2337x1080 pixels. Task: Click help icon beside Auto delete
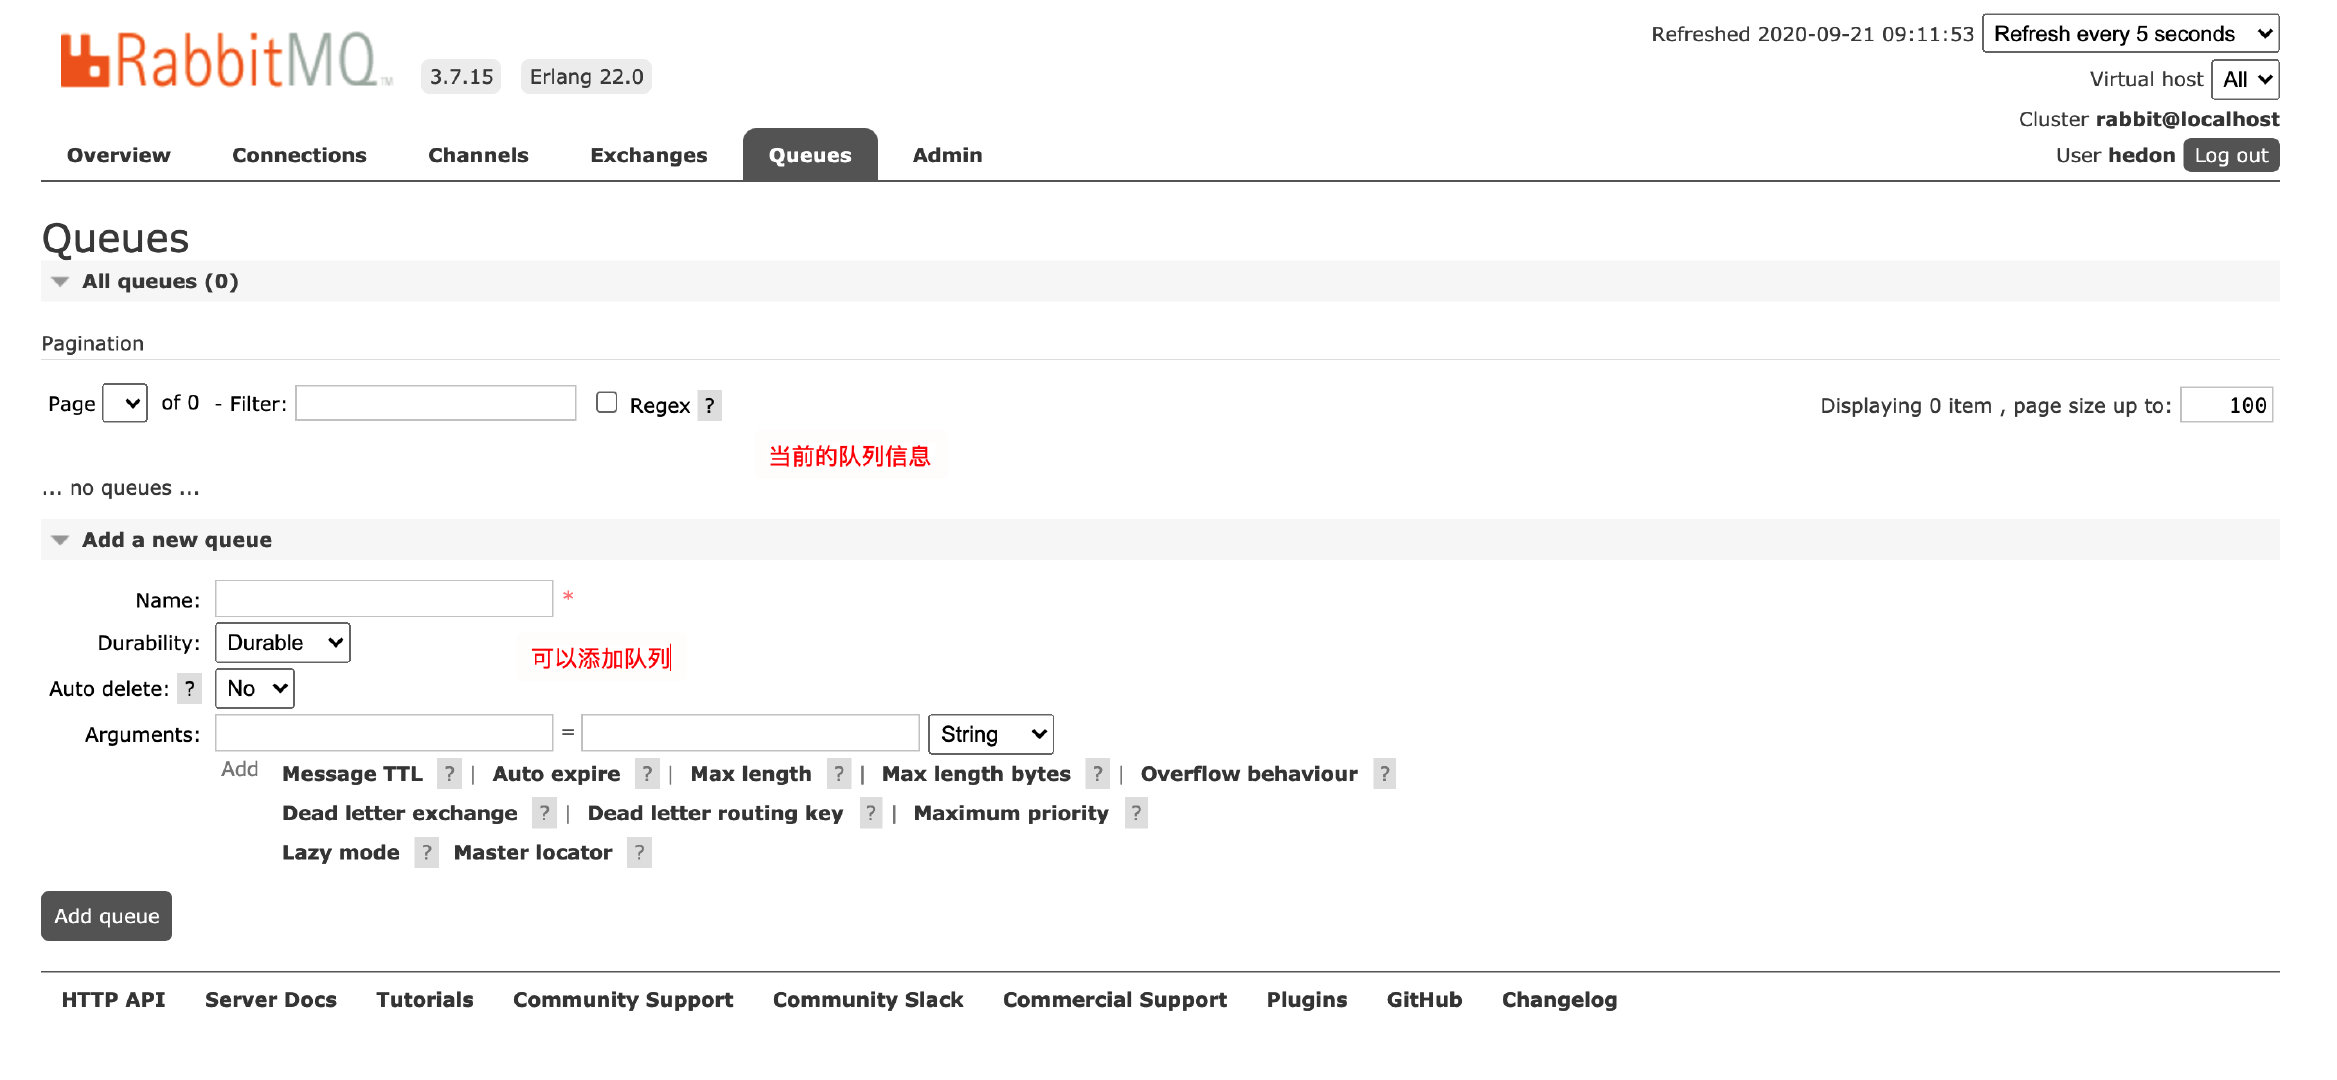point(190,689)
